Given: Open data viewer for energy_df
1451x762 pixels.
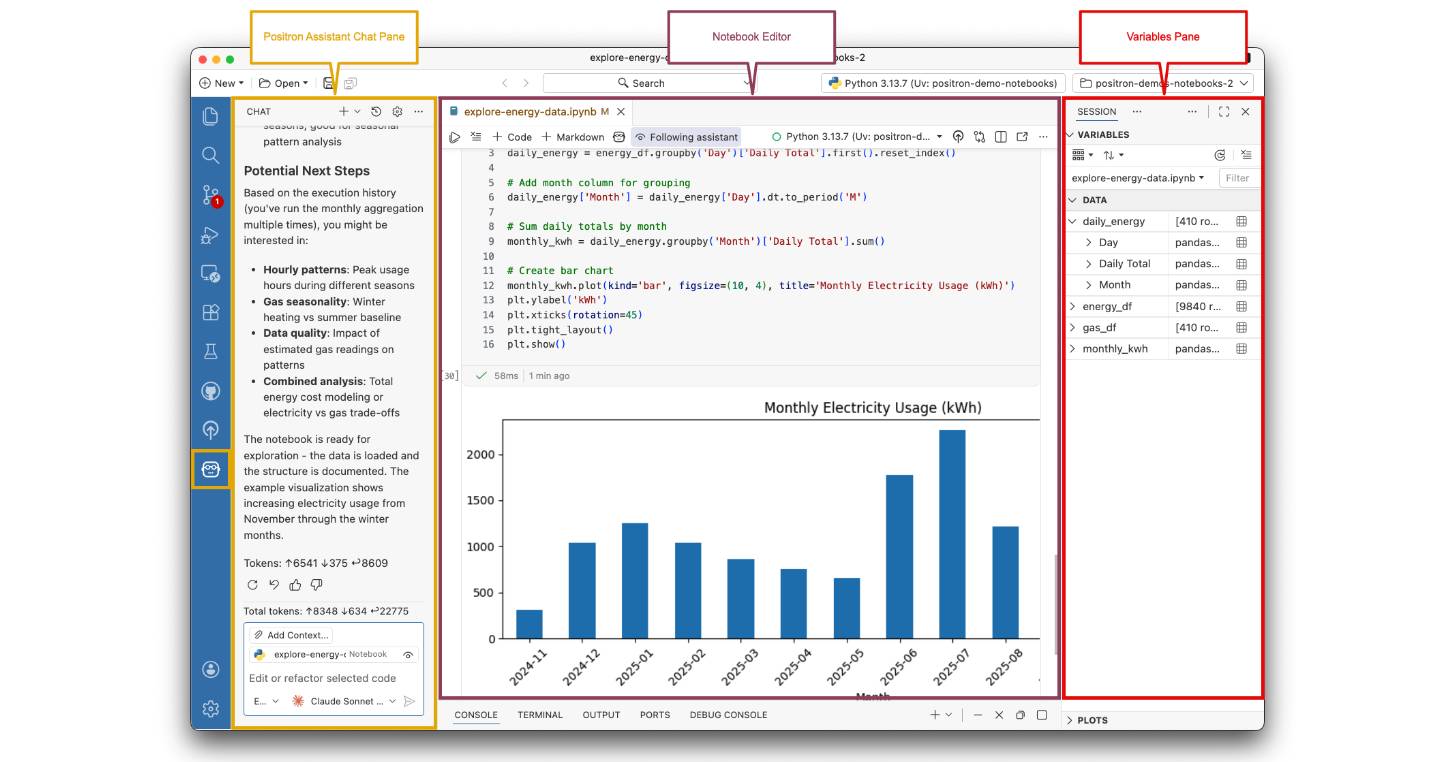Looking at the screenshot, I should (1241, 306).
